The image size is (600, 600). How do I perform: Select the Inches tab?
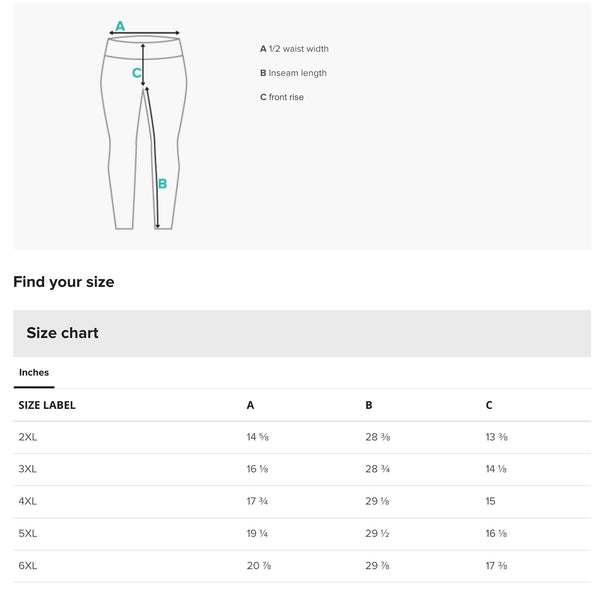click(x=34, y=373)
